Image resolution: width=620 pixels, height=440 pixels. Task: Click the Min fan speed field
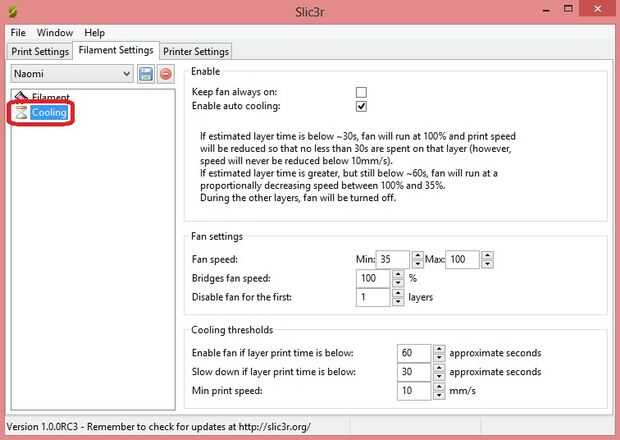pos(393,259)
